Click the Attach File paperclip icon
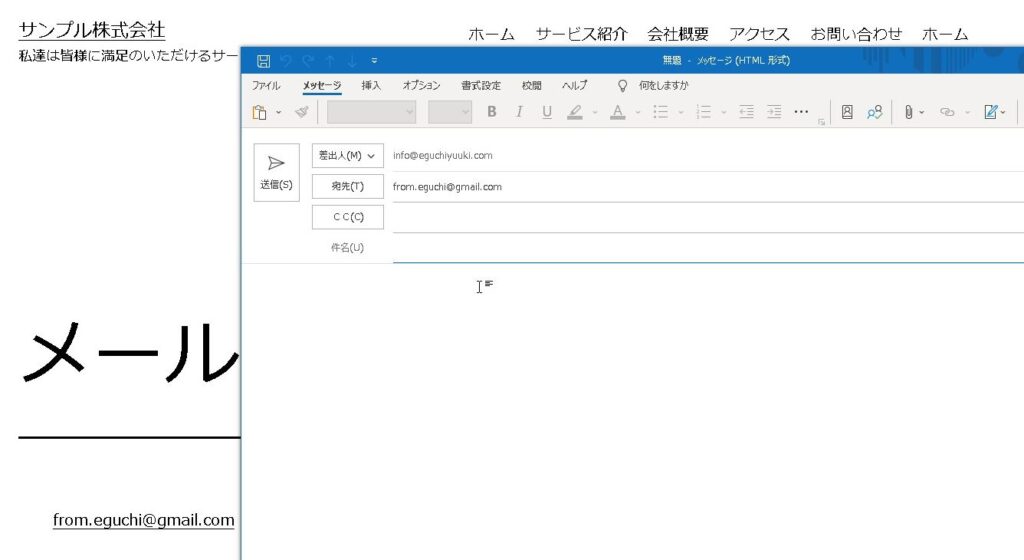 coord(908,112)
